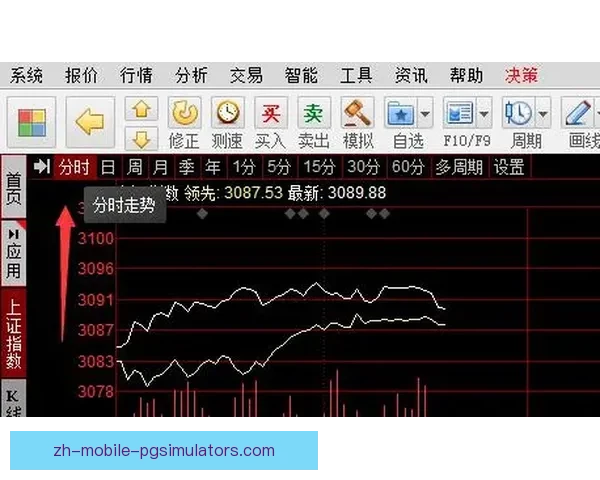Click the 3091 price axis label
This screenshot has width=600, height=480.
click(96, 300)
